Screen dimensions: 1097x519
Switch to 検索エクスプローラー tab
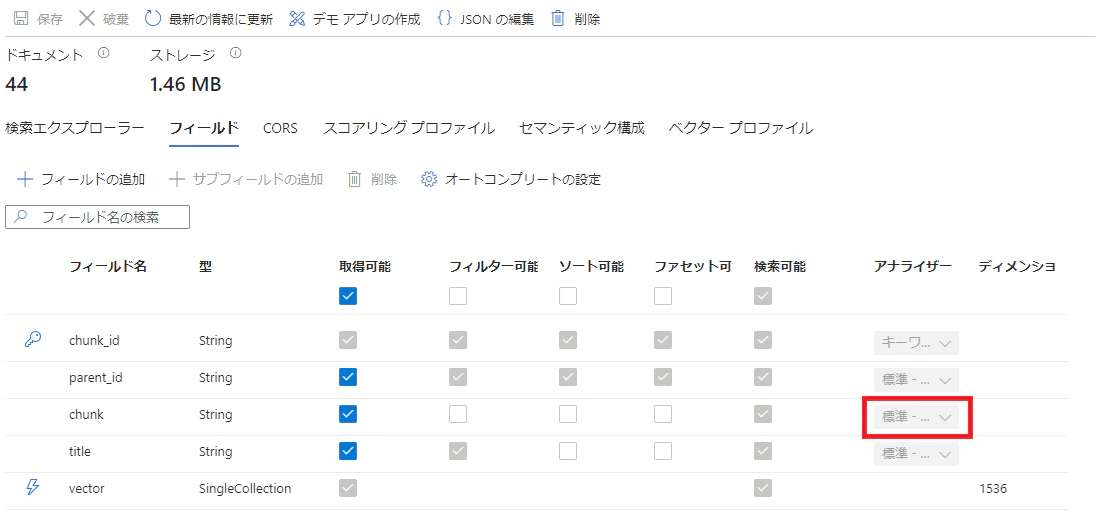74,128
